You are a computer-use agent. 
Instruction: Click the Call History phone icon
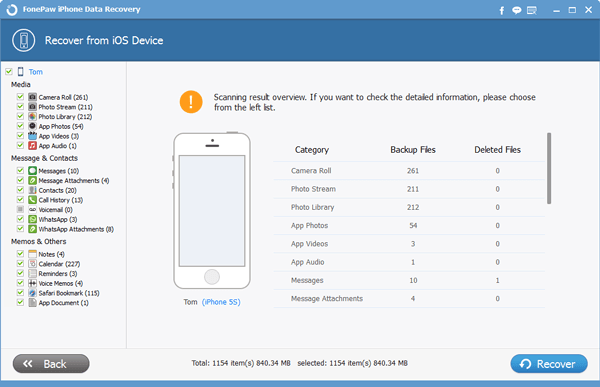click(x=33, y=200)
